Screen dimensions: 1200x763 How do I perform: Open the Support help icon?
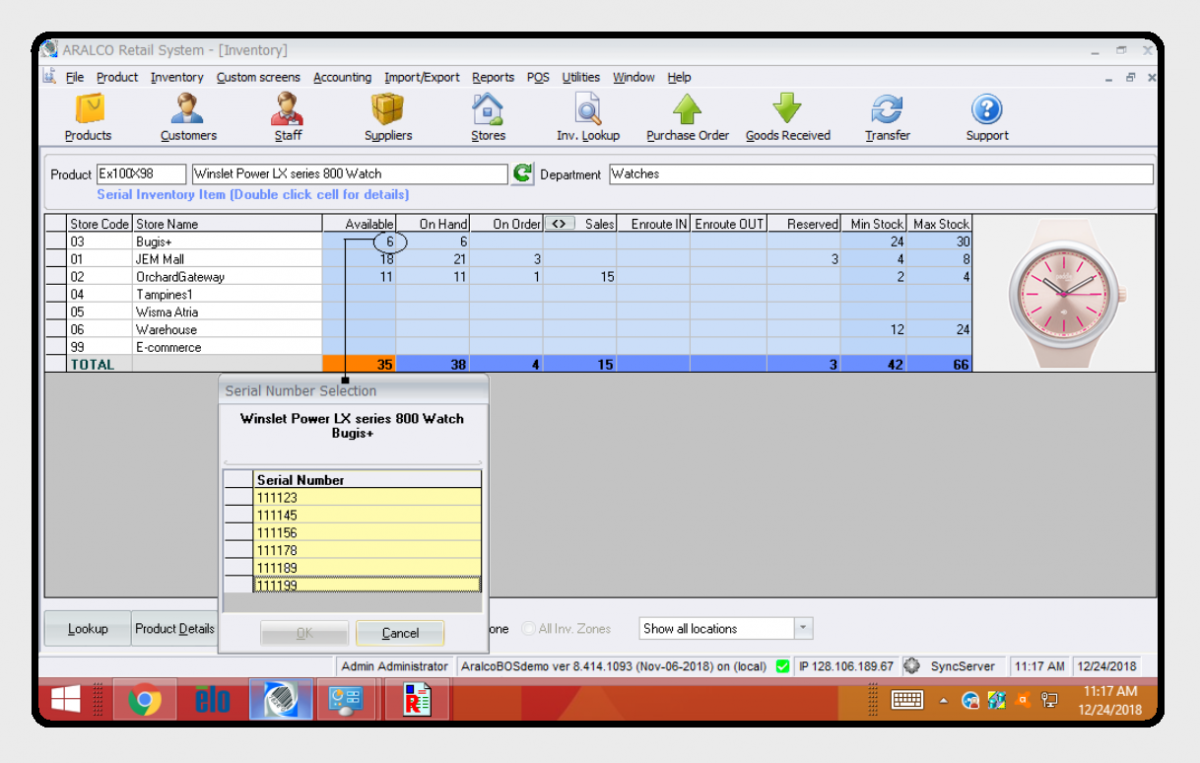(x=987, y=117)
